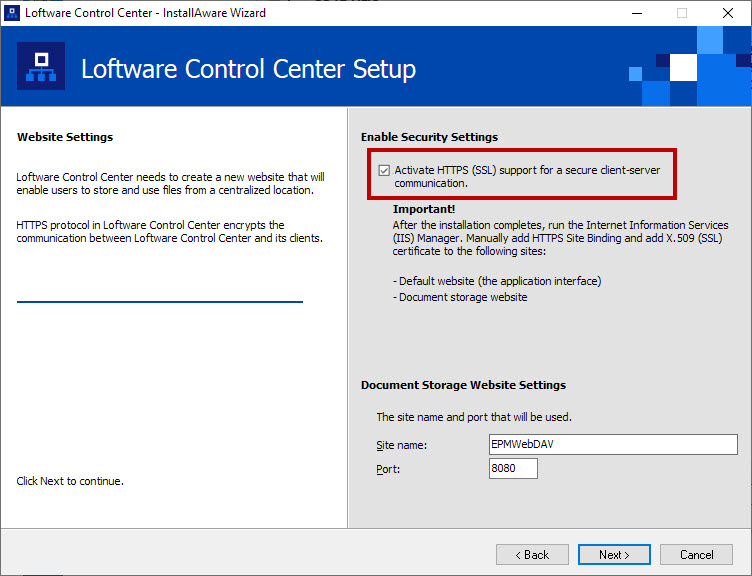
Task: Minimize the InstallAware Wizard window
Action: pyautogui.click(x=636, y=13)
